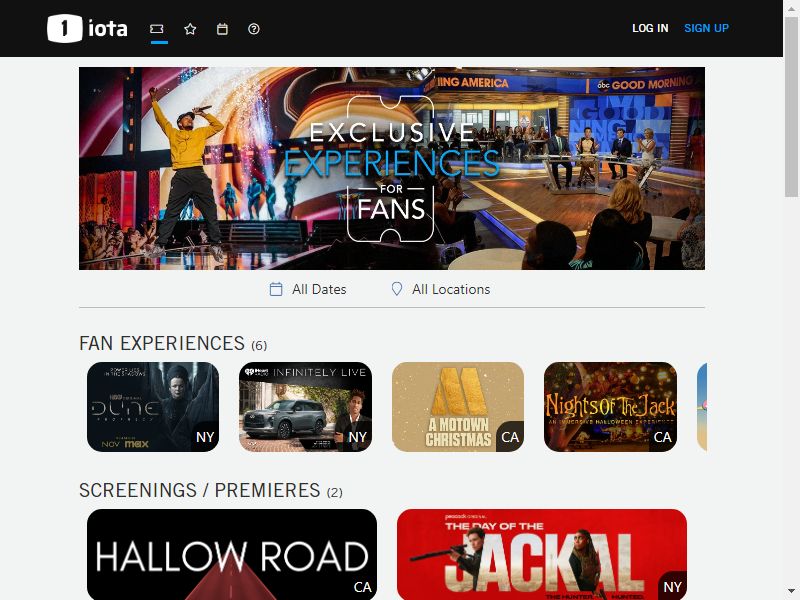
Task: Open the Nights of the Jack card
Action: click(610, 407)
